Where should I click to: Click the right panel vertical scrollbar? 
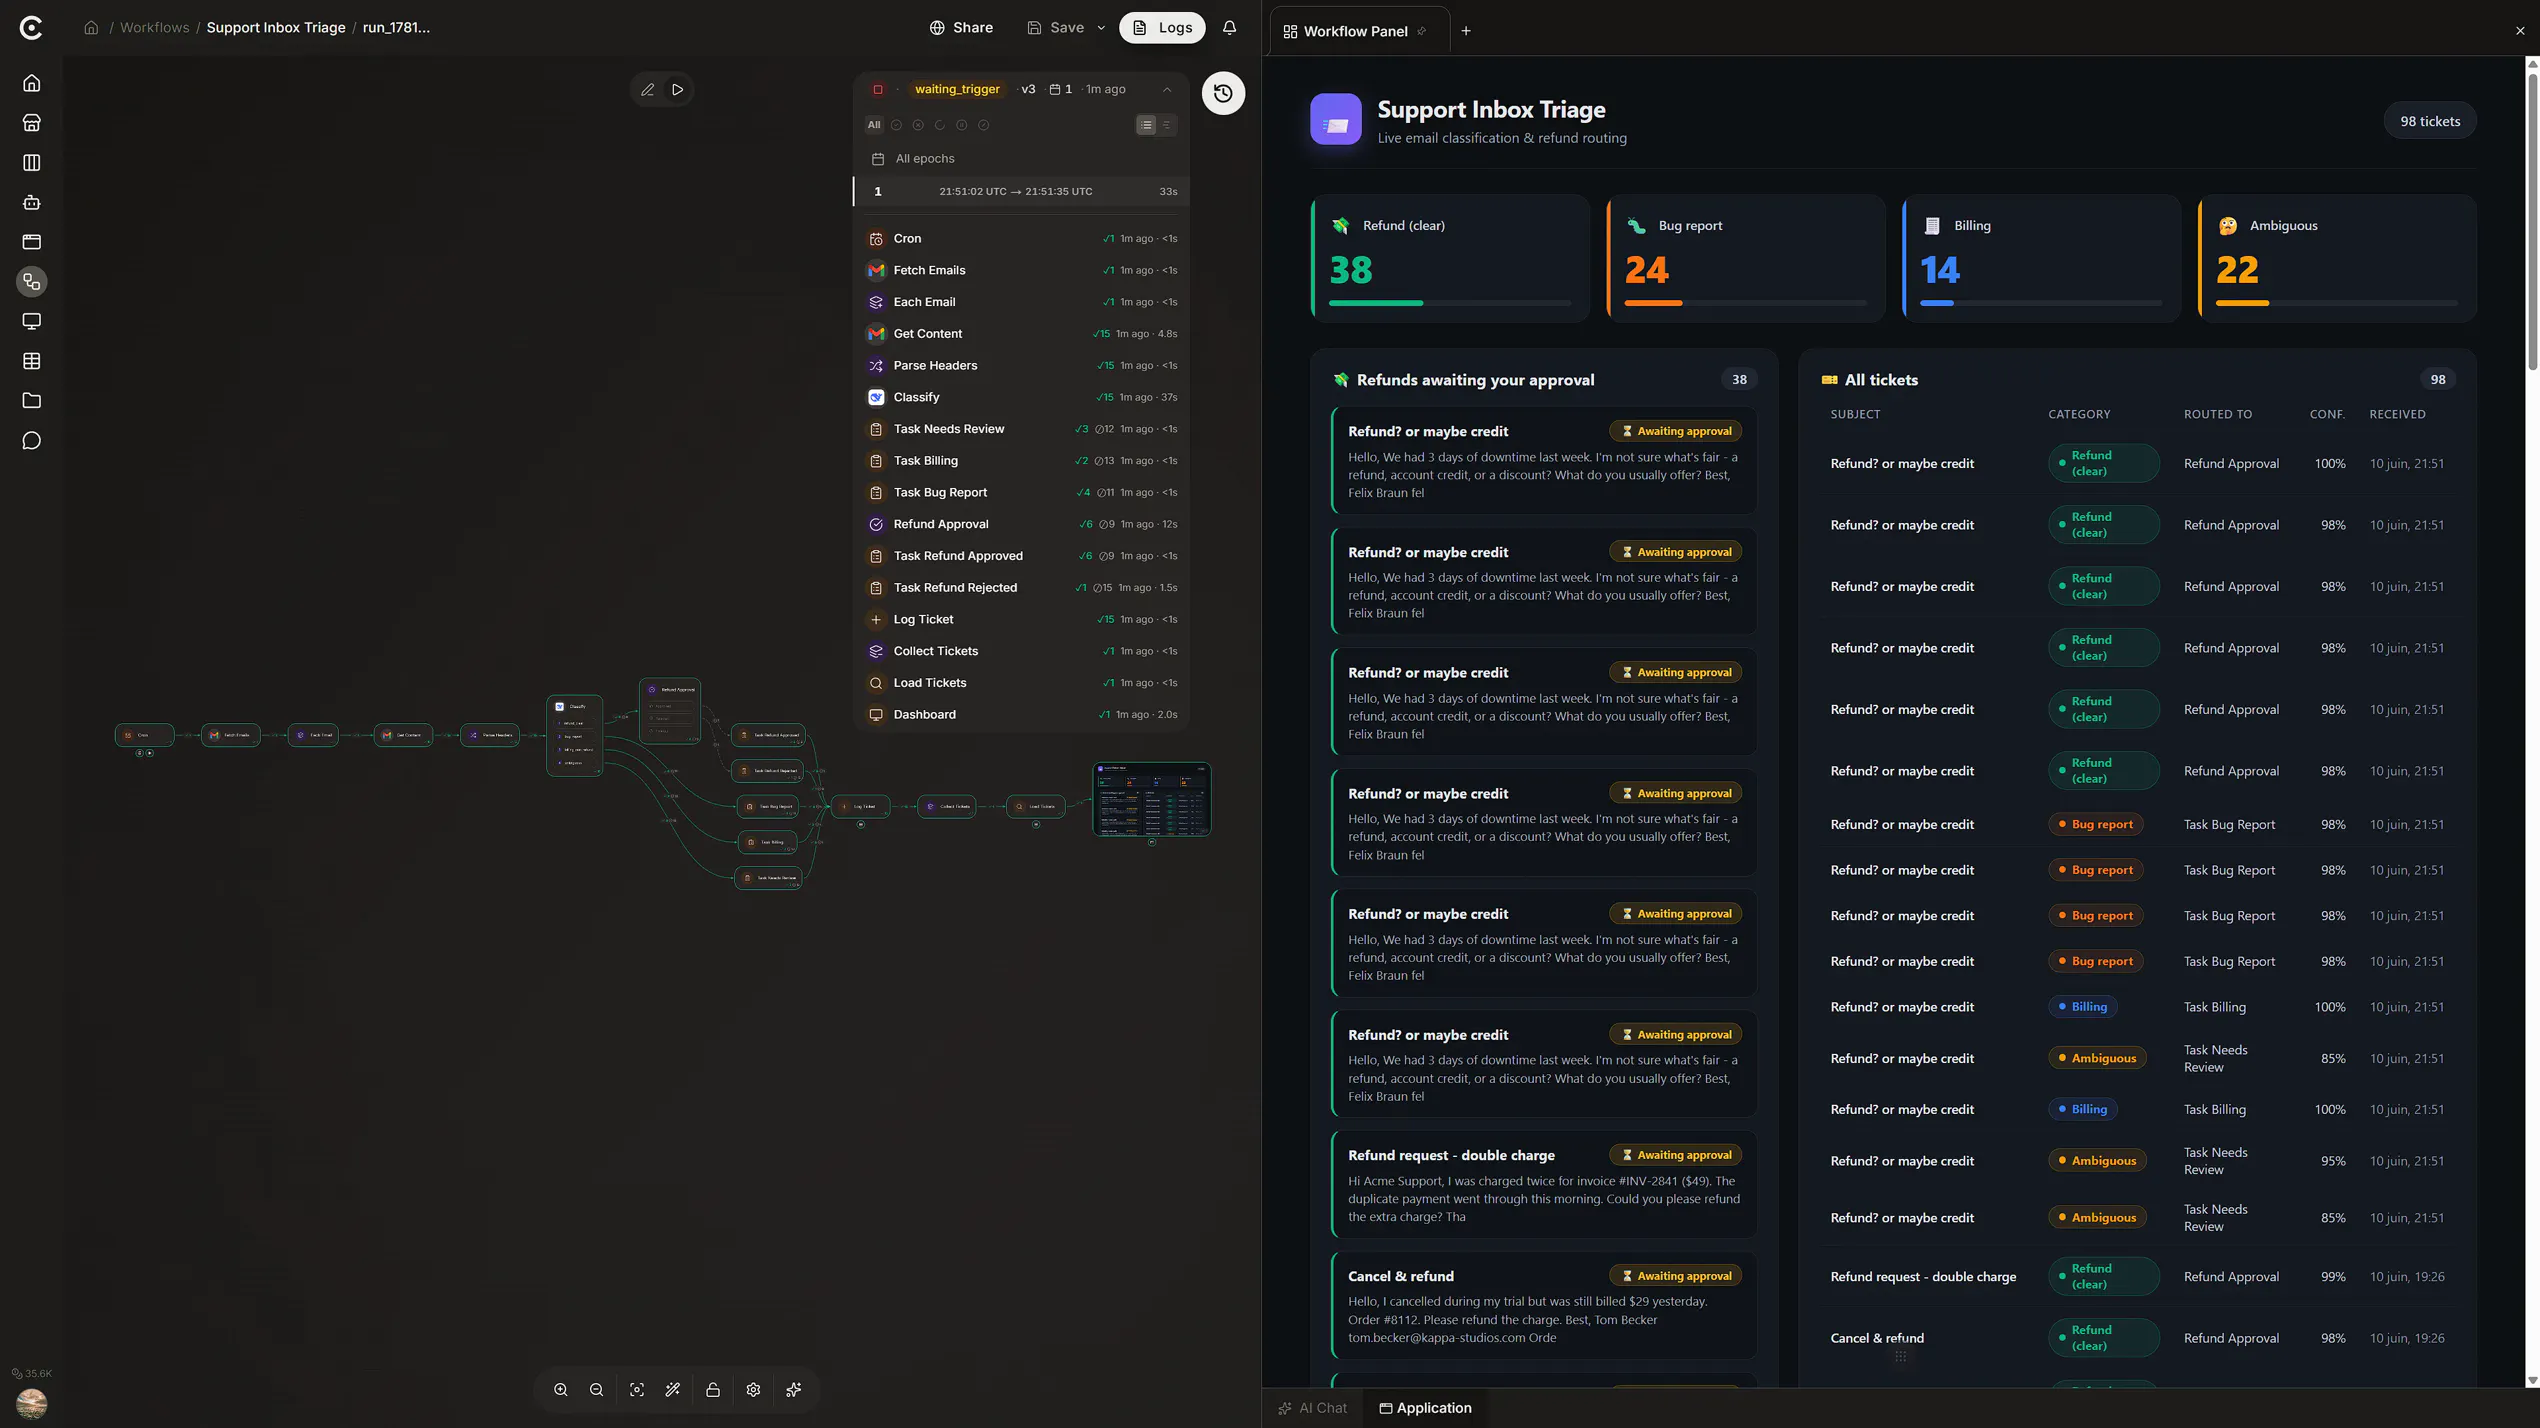[x=2532, y=220]
